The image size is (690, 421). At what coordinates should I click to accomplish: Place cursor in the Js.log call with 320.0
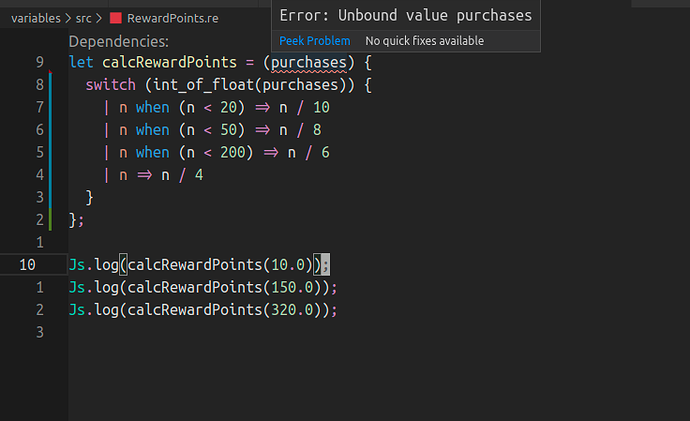click(x=202, y=309)
